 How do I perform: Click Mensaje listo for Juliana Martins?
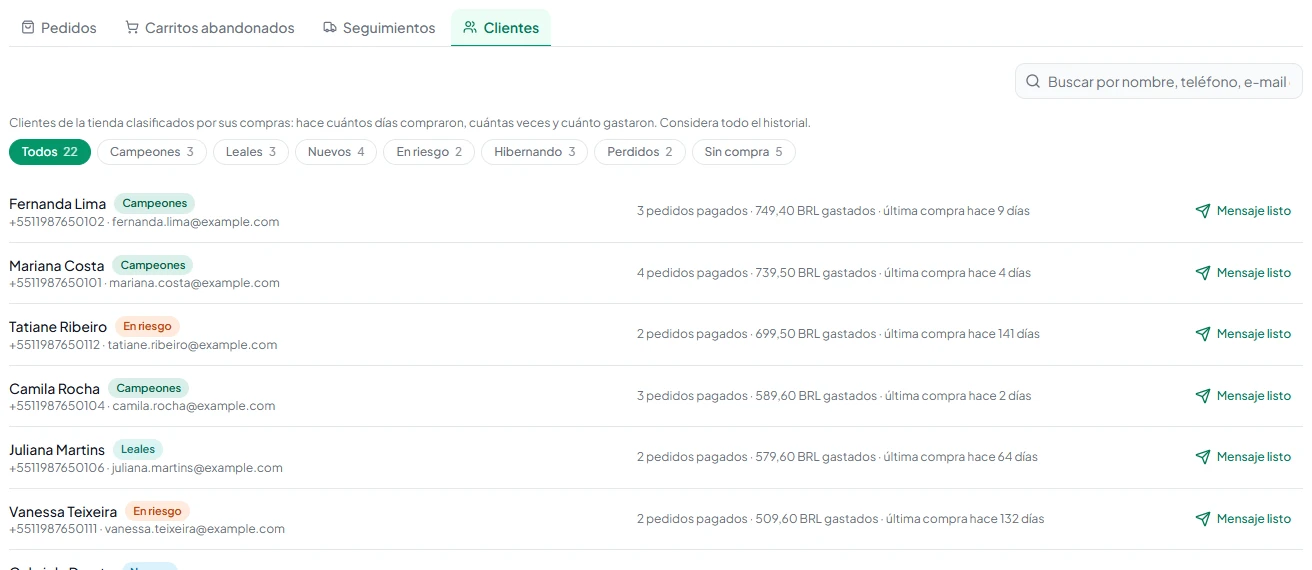pos(1243,457)
